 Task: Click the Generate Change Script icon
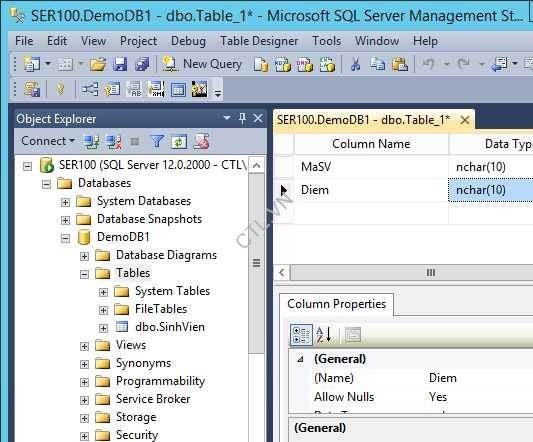click(32, 89)
